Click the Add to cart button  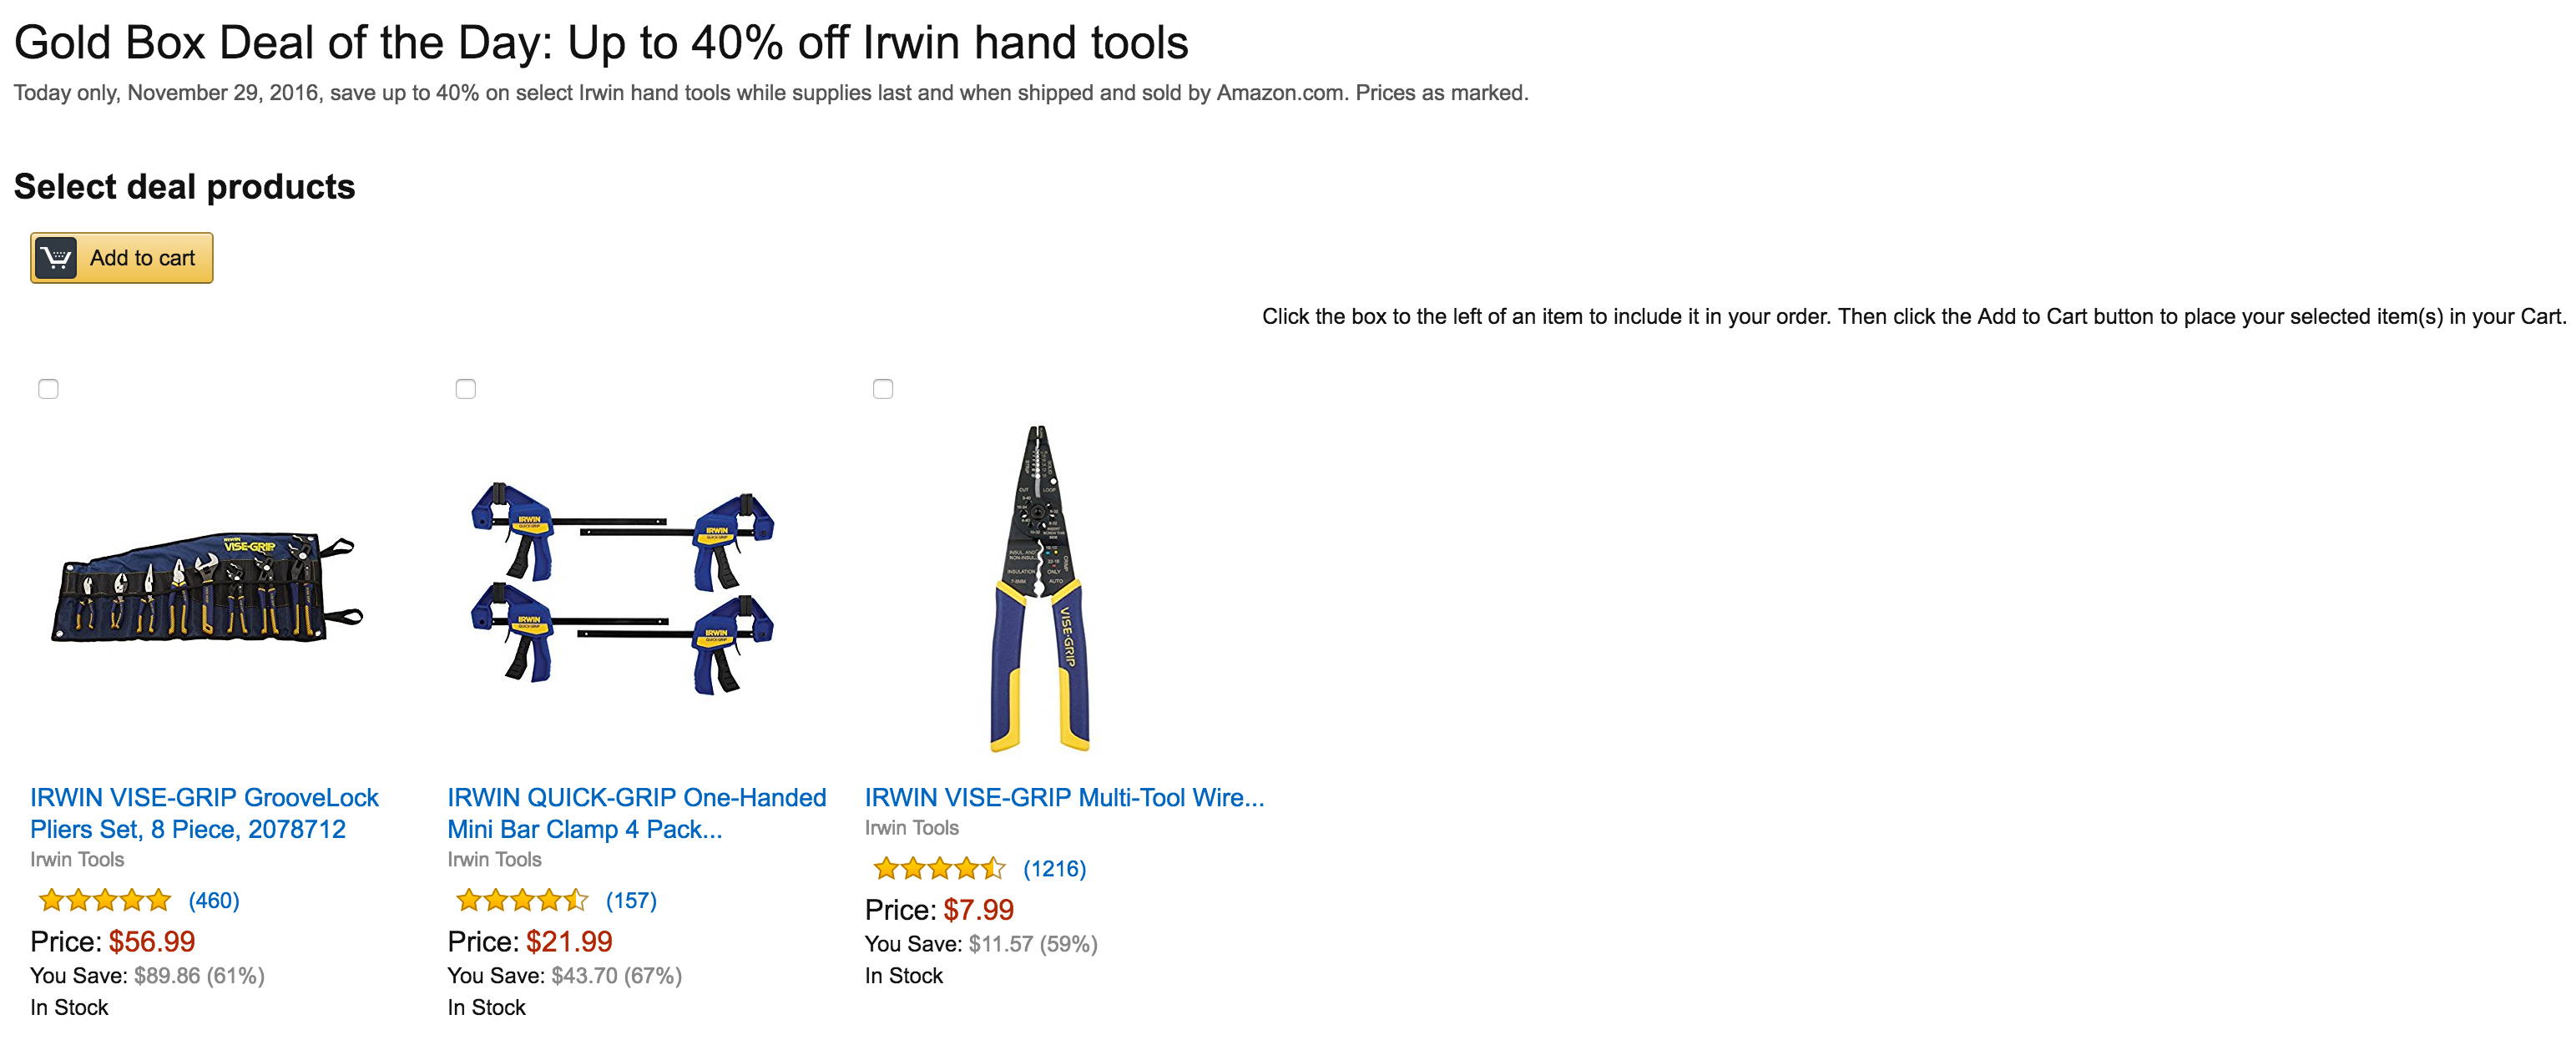coord(122,258)
